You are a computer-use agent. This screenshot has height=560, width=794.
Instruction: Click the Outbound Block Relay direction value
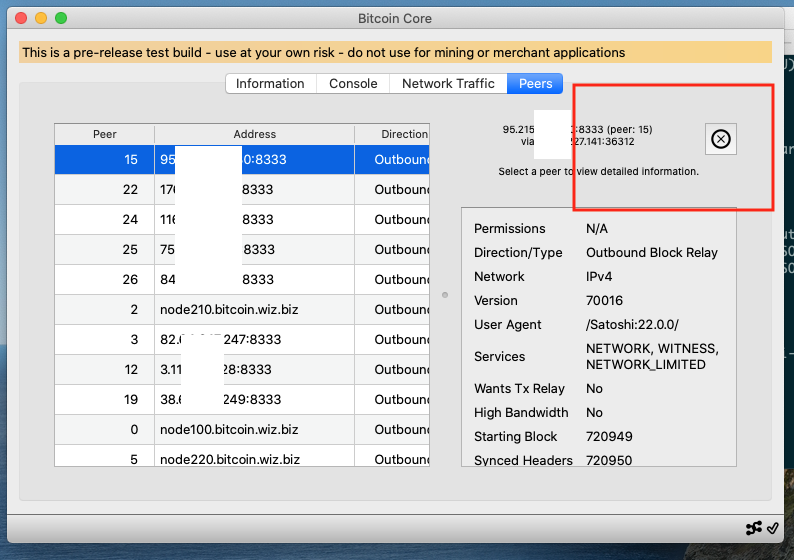coord(652,253)
